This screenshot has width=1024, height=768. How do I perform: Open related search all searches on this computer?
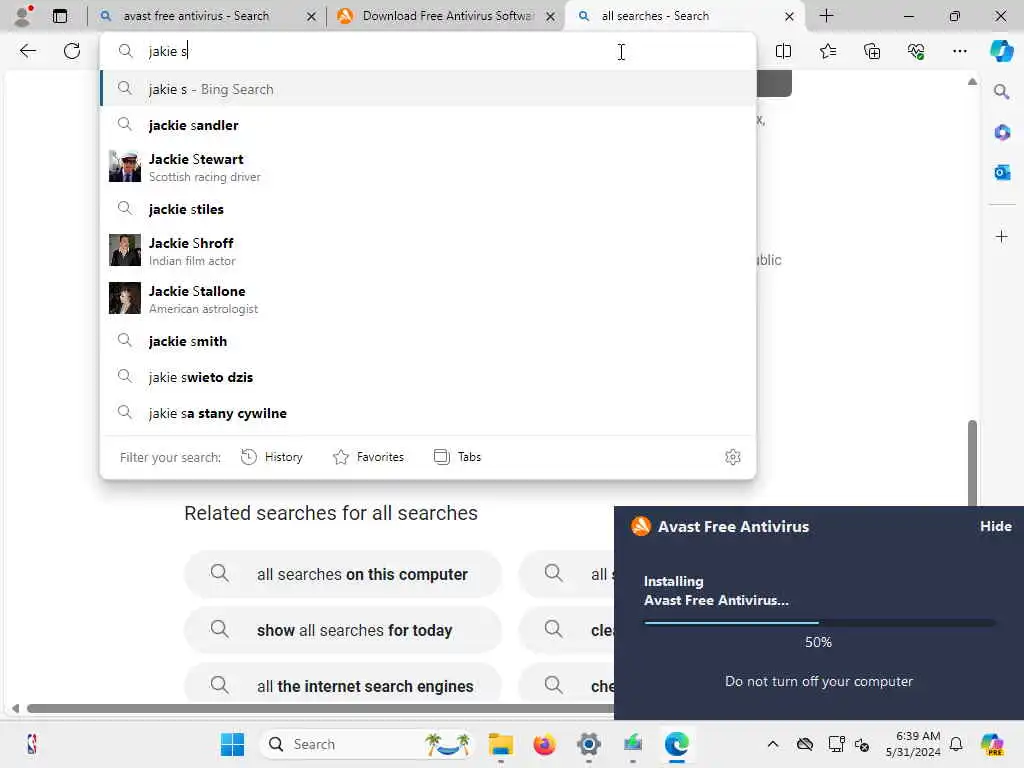tap(343, 574)
